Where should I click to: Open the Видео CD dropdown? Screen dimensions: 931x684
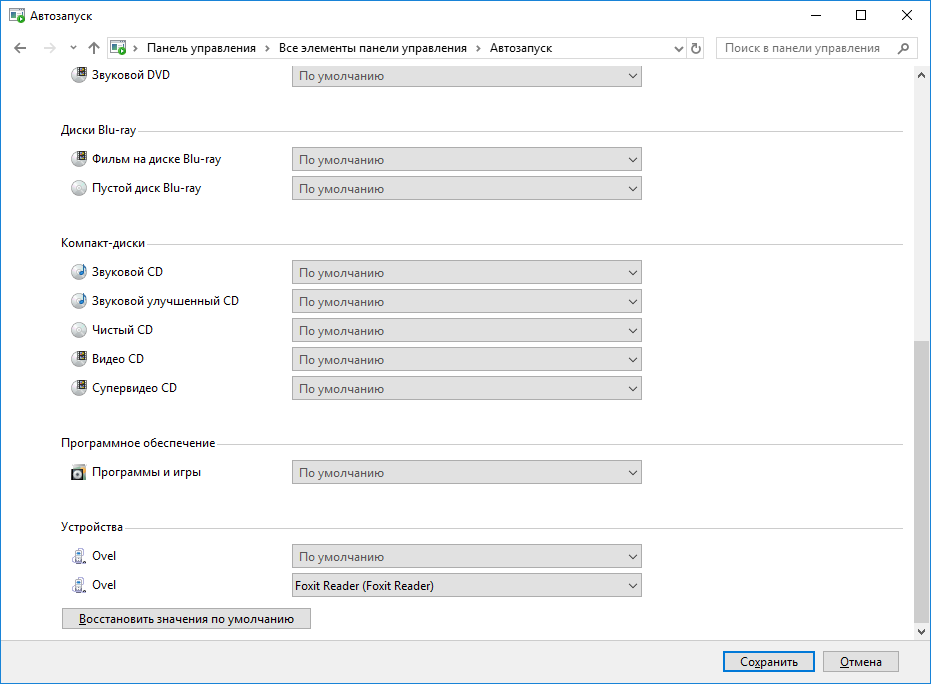[467, 360]
